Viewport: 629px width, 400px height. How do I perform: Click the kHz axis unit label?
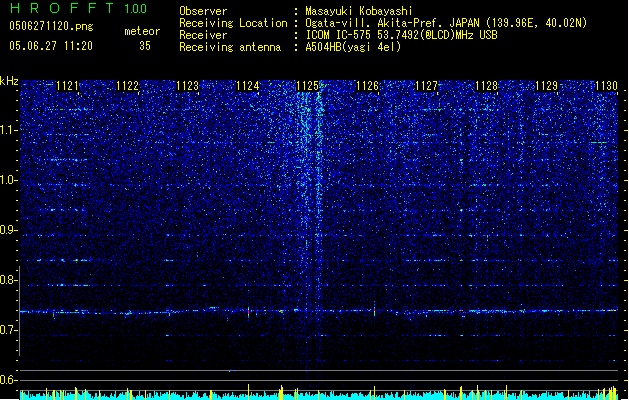pos(9,81)
